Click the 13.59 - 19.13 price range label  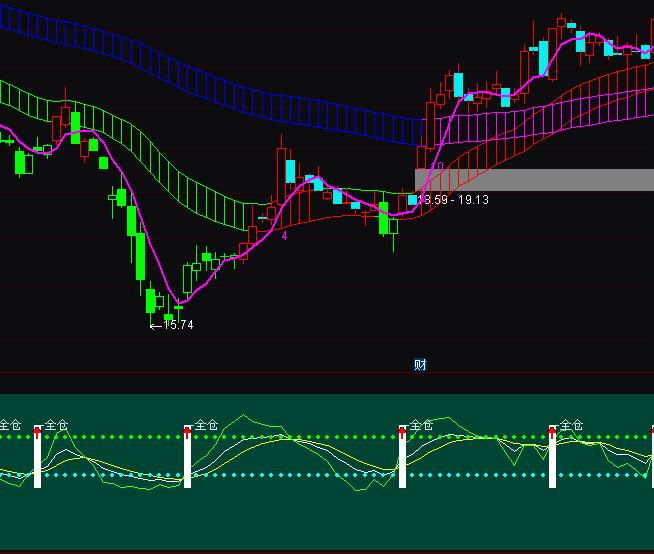(x=454, y=200)
